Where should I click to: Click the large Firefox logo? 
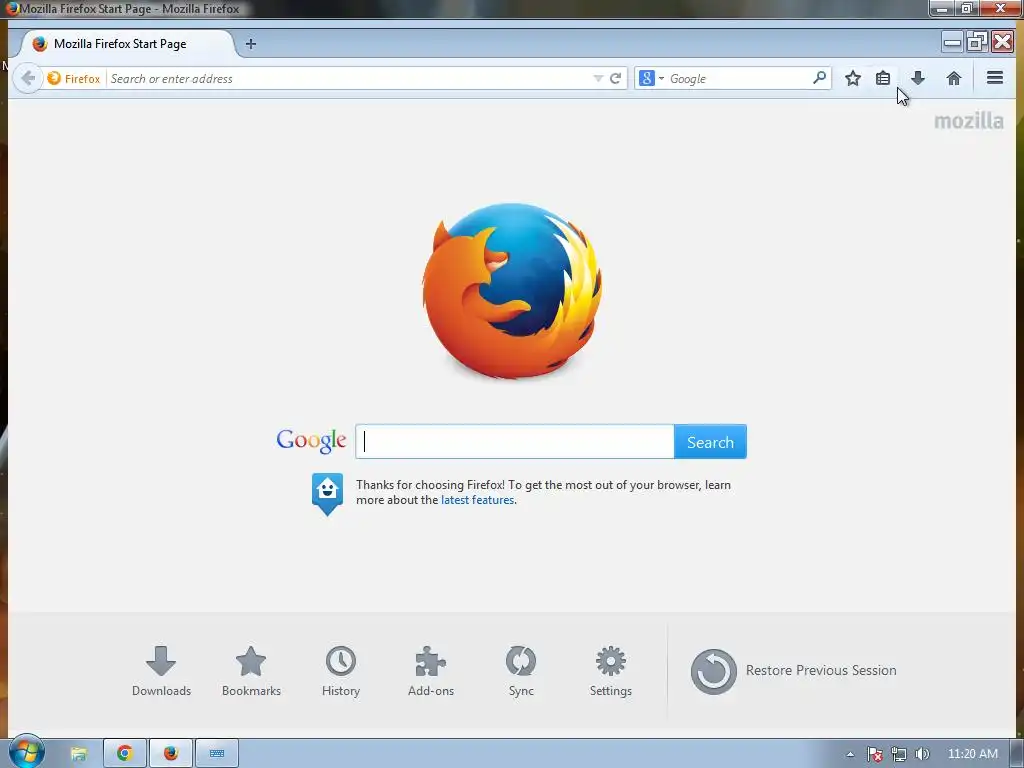click(512, 291)
